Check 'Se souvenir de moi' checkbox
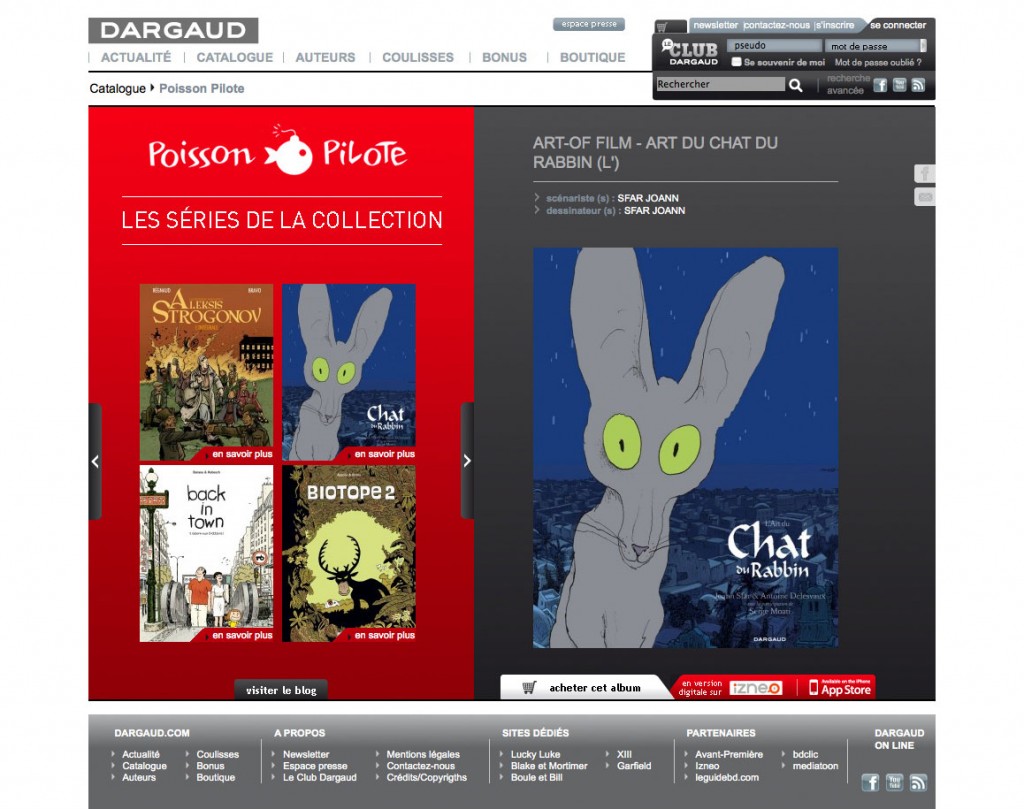 pyautogui.click(x=736, y=62)
